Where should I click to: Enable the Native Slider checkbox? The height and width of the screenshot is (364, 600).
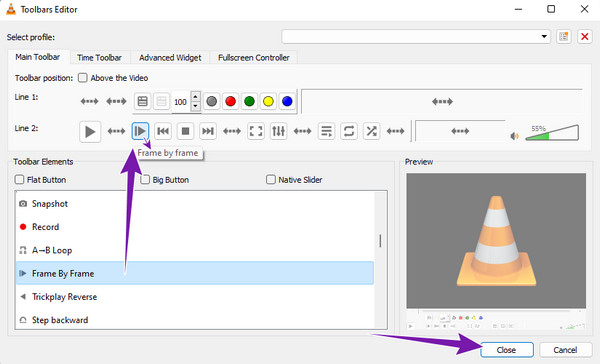[x=271, y=180]
